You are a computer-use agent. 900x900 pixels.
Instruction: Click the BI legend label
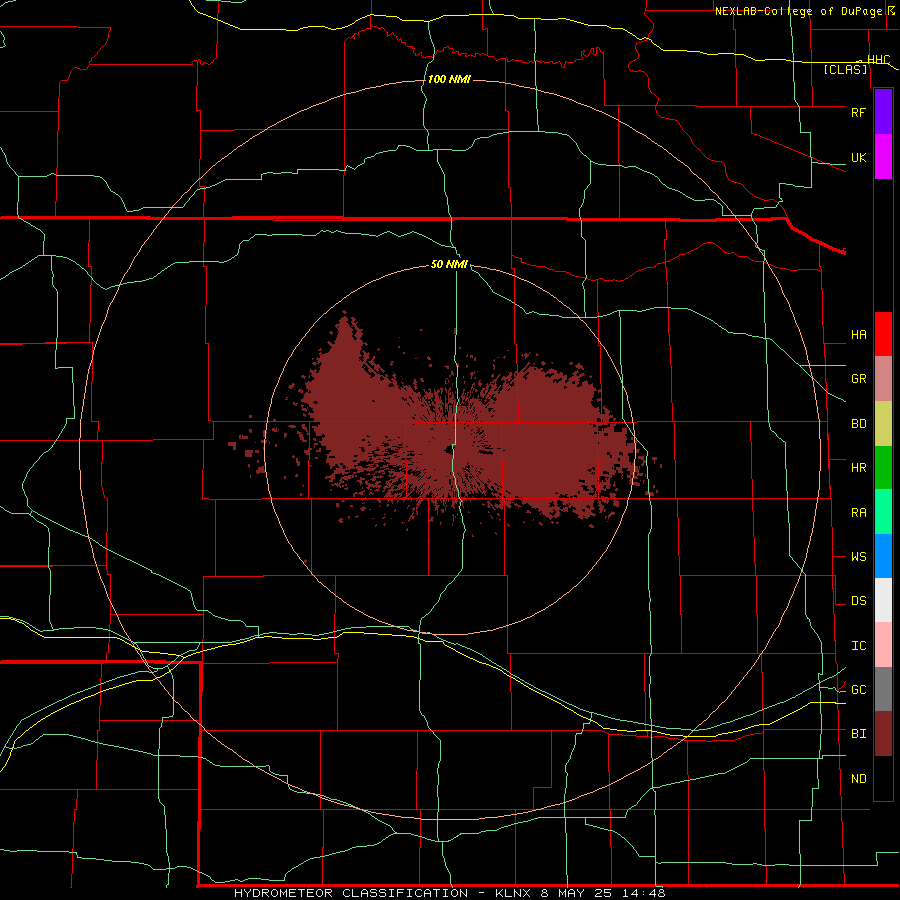(x=858, y=734)
